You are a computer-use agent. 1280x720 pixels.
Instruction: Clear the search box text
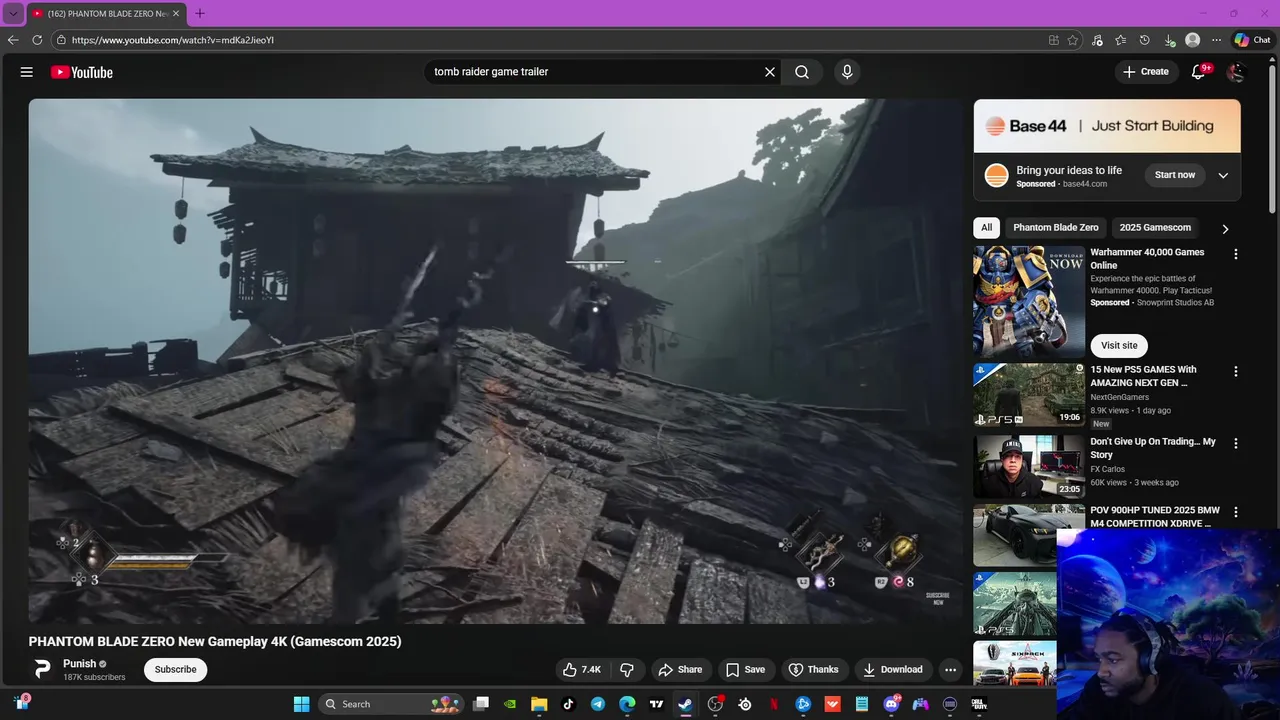click(x=770, y=72)
